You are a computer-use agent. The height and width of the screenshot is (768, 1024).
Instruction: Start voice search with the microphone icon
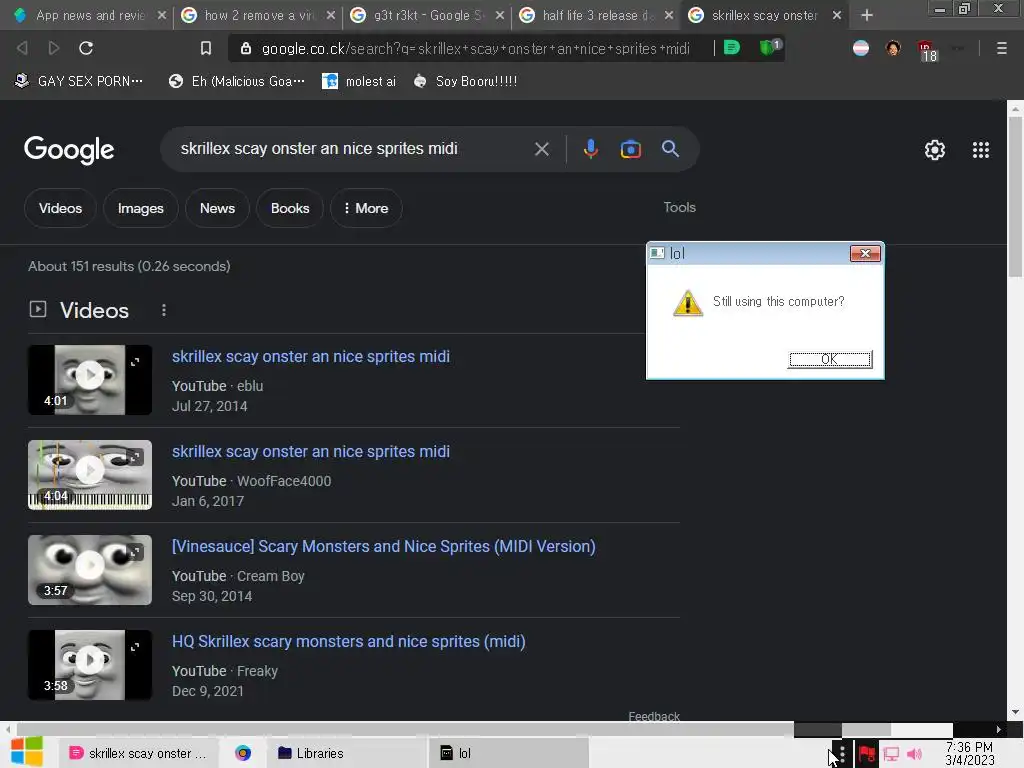(590, 149)
